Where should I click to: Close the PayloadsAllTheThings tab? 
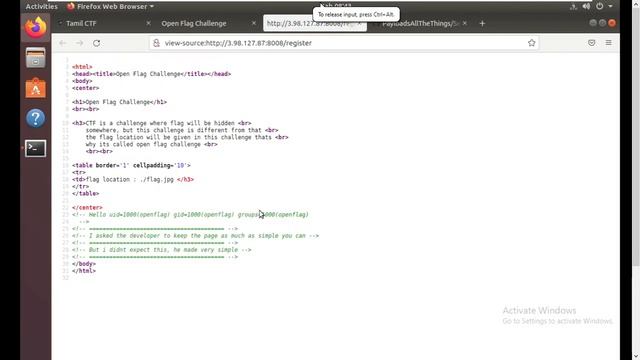coord(464,23)
